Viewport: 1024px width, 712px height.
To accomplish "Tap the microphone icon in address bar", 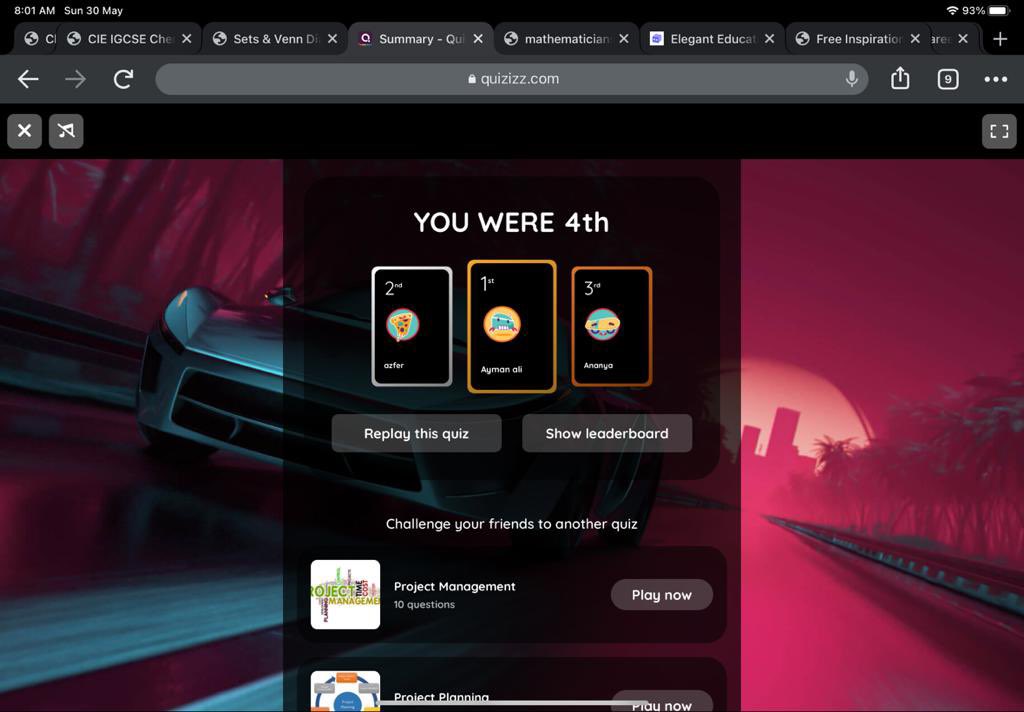I will tap(852, 78).
